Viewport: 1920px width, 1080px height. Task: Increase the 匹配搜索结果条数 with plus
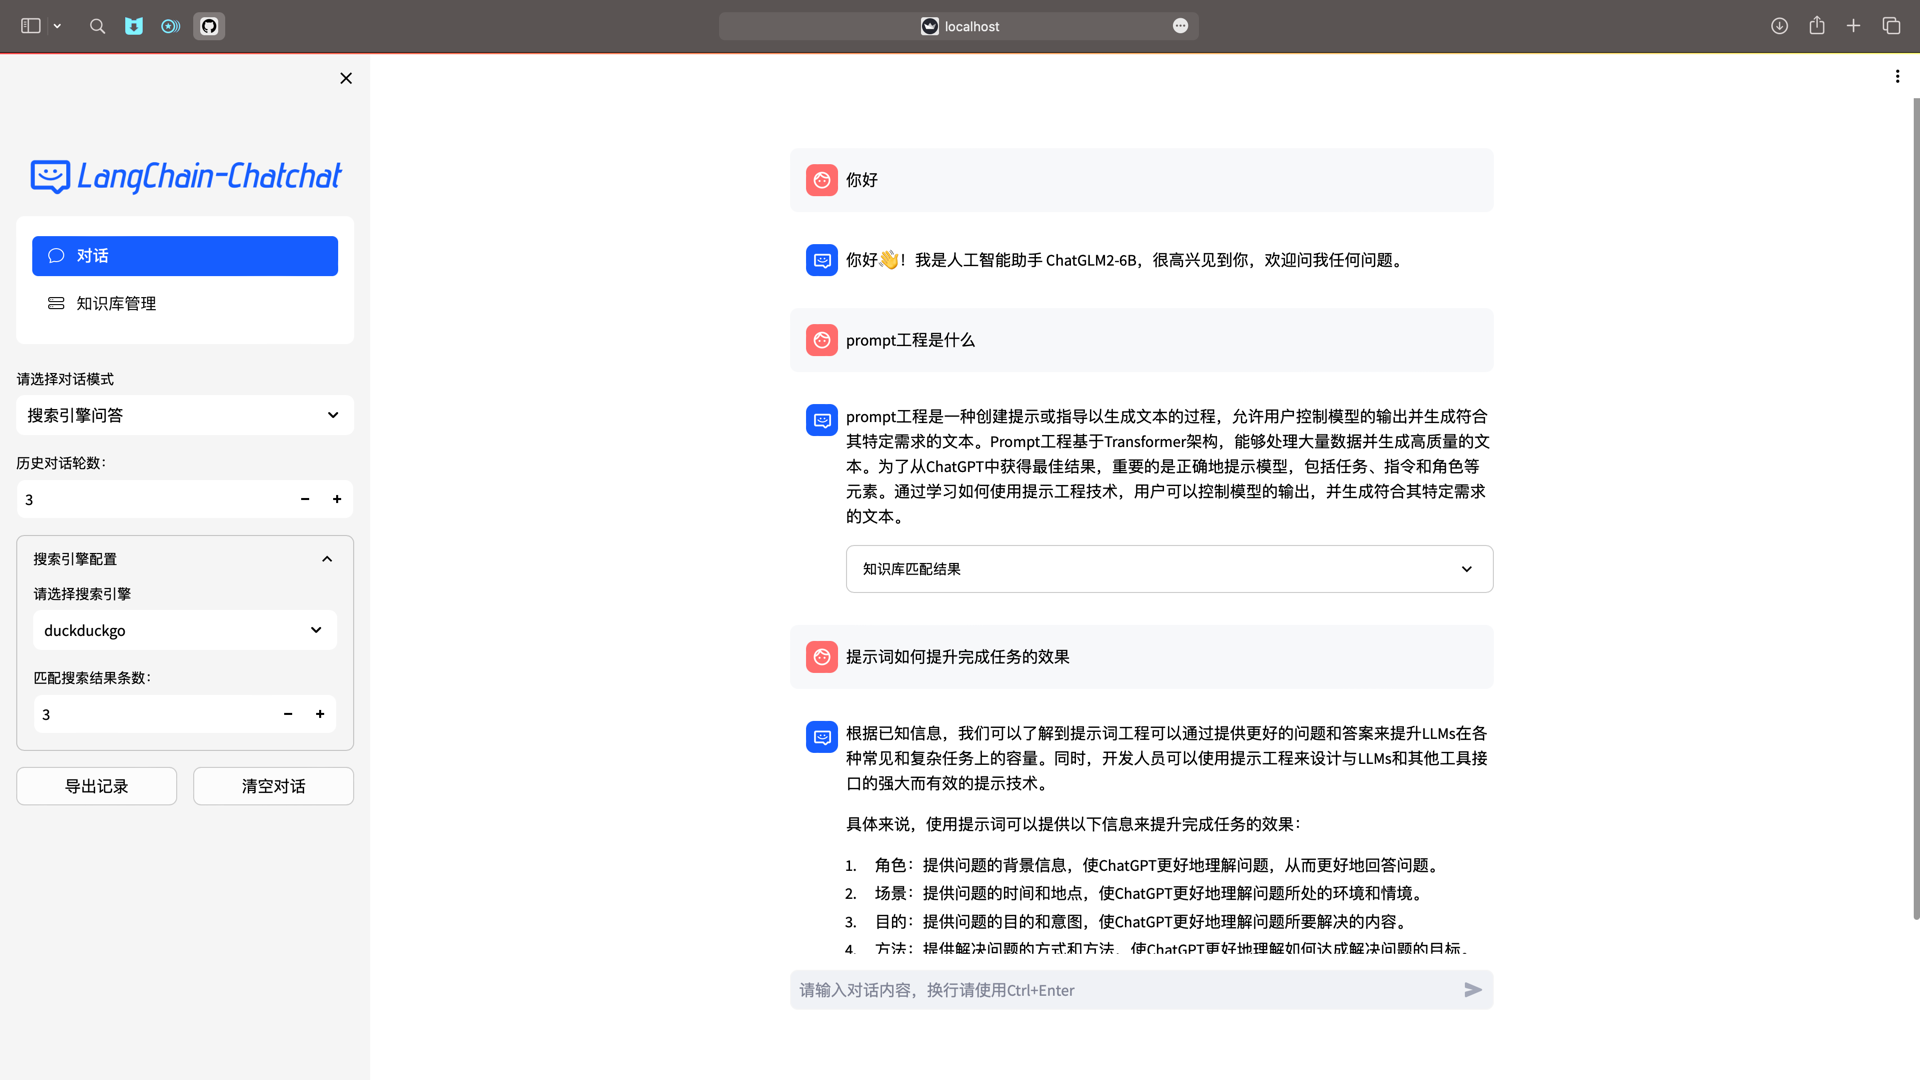pos(320,714)
